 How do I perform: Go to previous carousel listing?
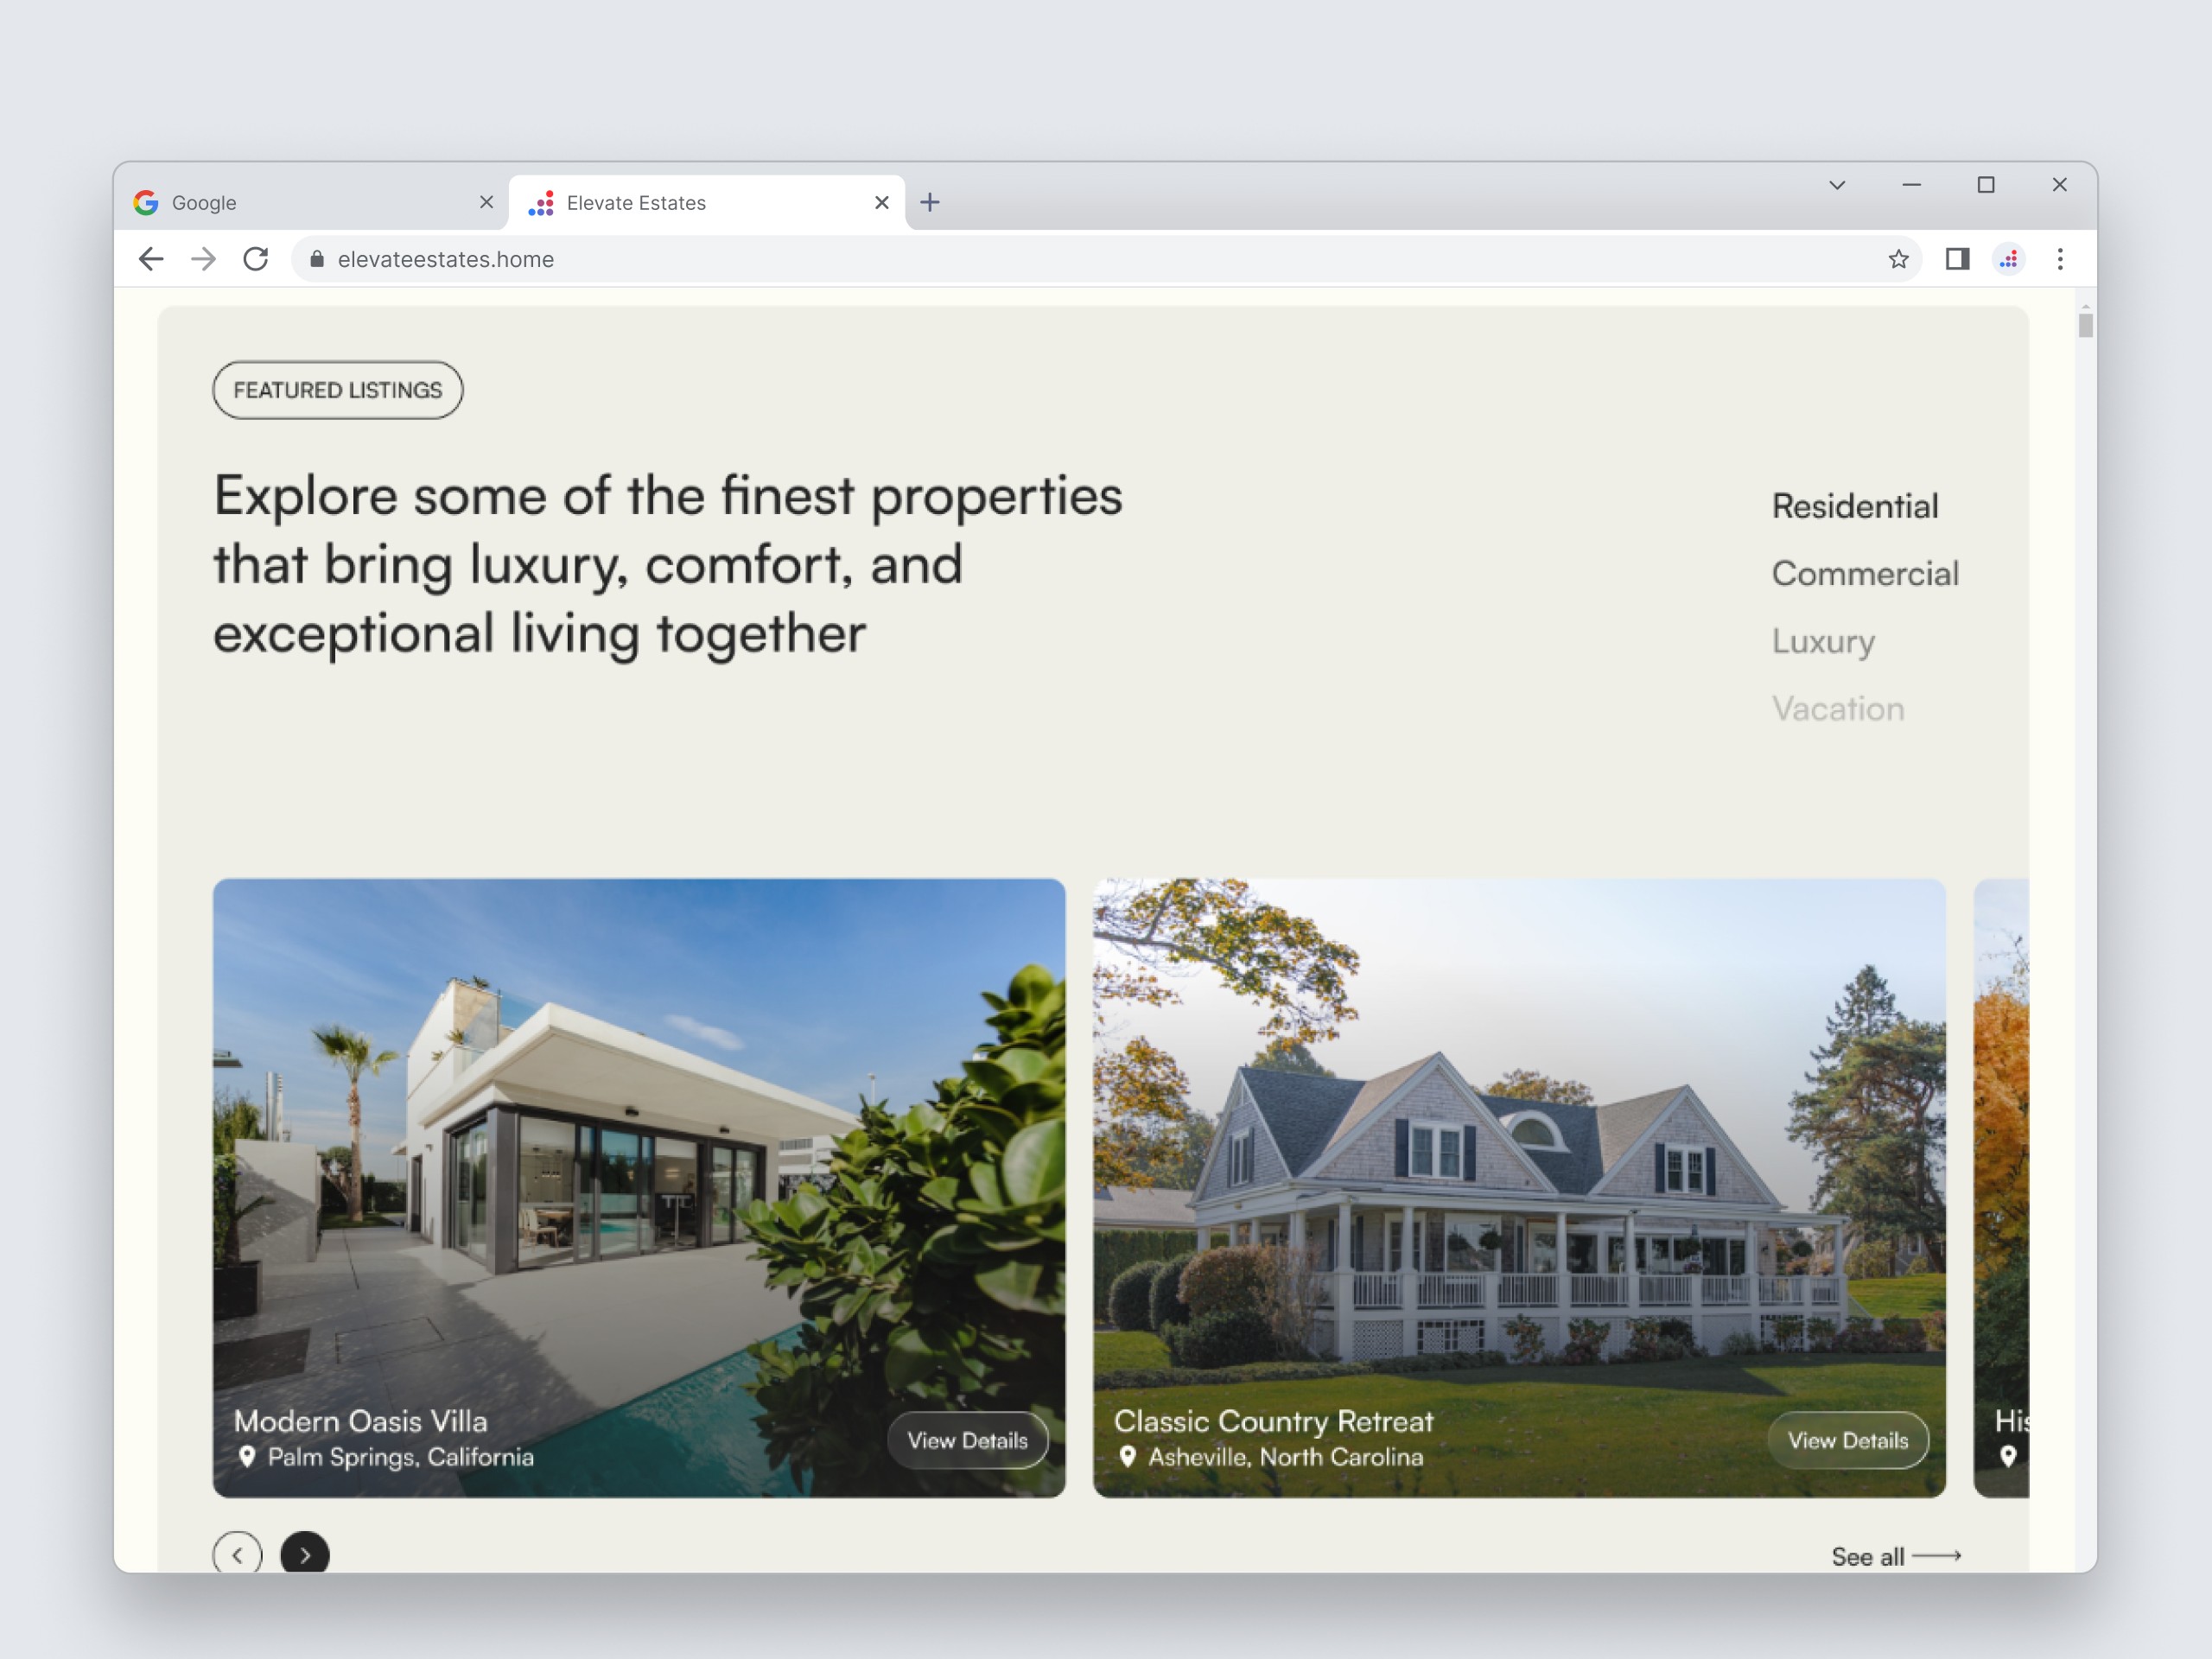point(238,1554)
